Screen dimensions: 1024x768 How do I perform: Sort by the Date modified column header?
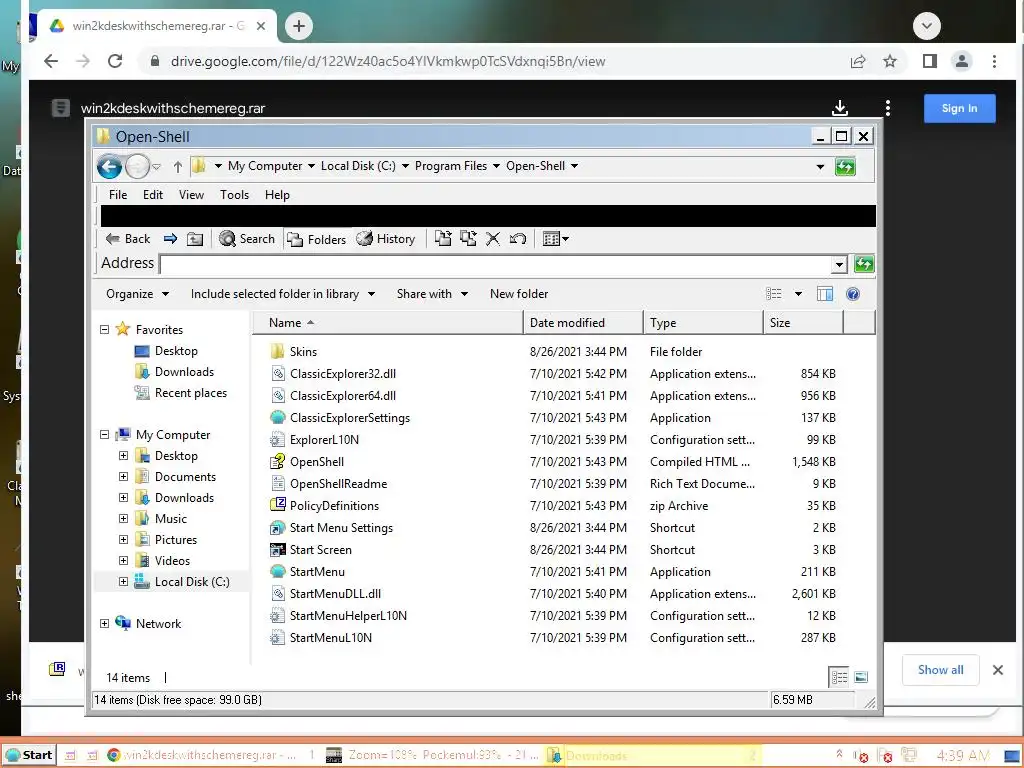click(583, 323)
